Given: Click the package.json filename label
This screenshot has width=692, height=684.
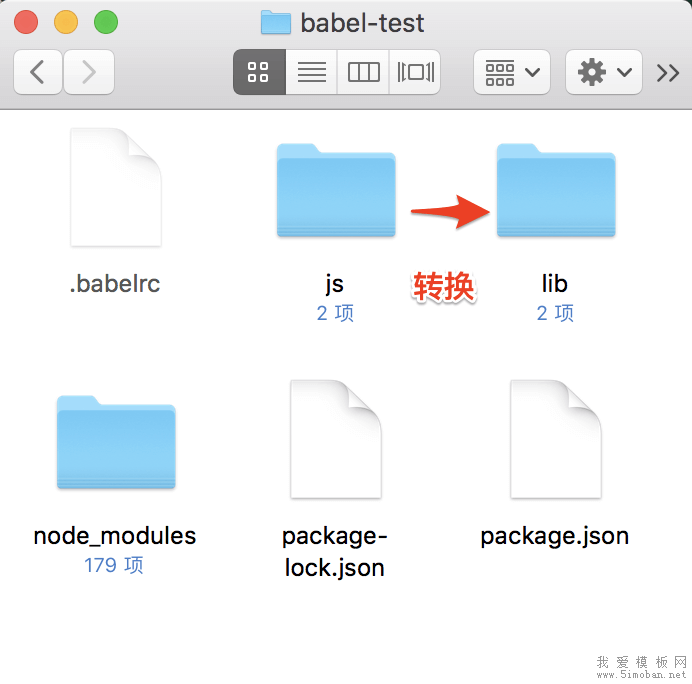Looking at the screenshot, I should click(555, 536).
